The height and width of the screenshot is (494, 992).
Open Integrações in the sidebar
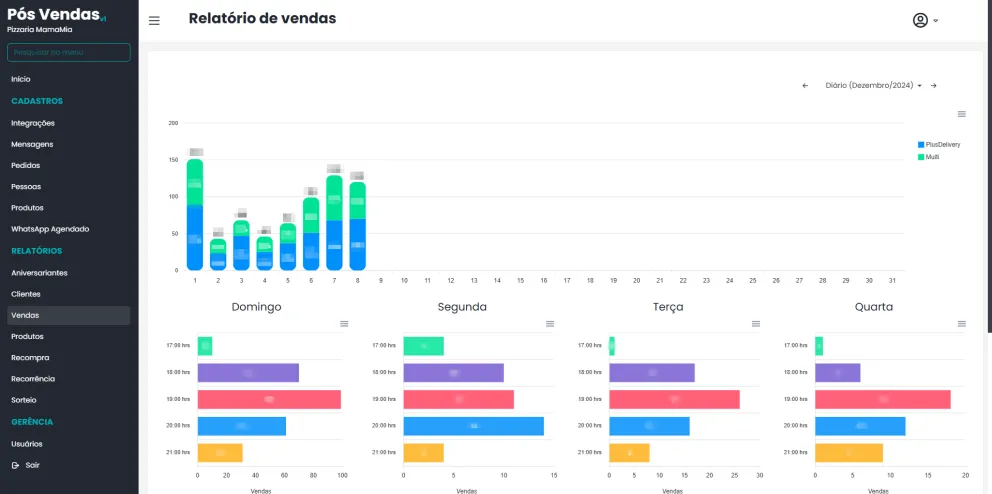tap(33, 123)
